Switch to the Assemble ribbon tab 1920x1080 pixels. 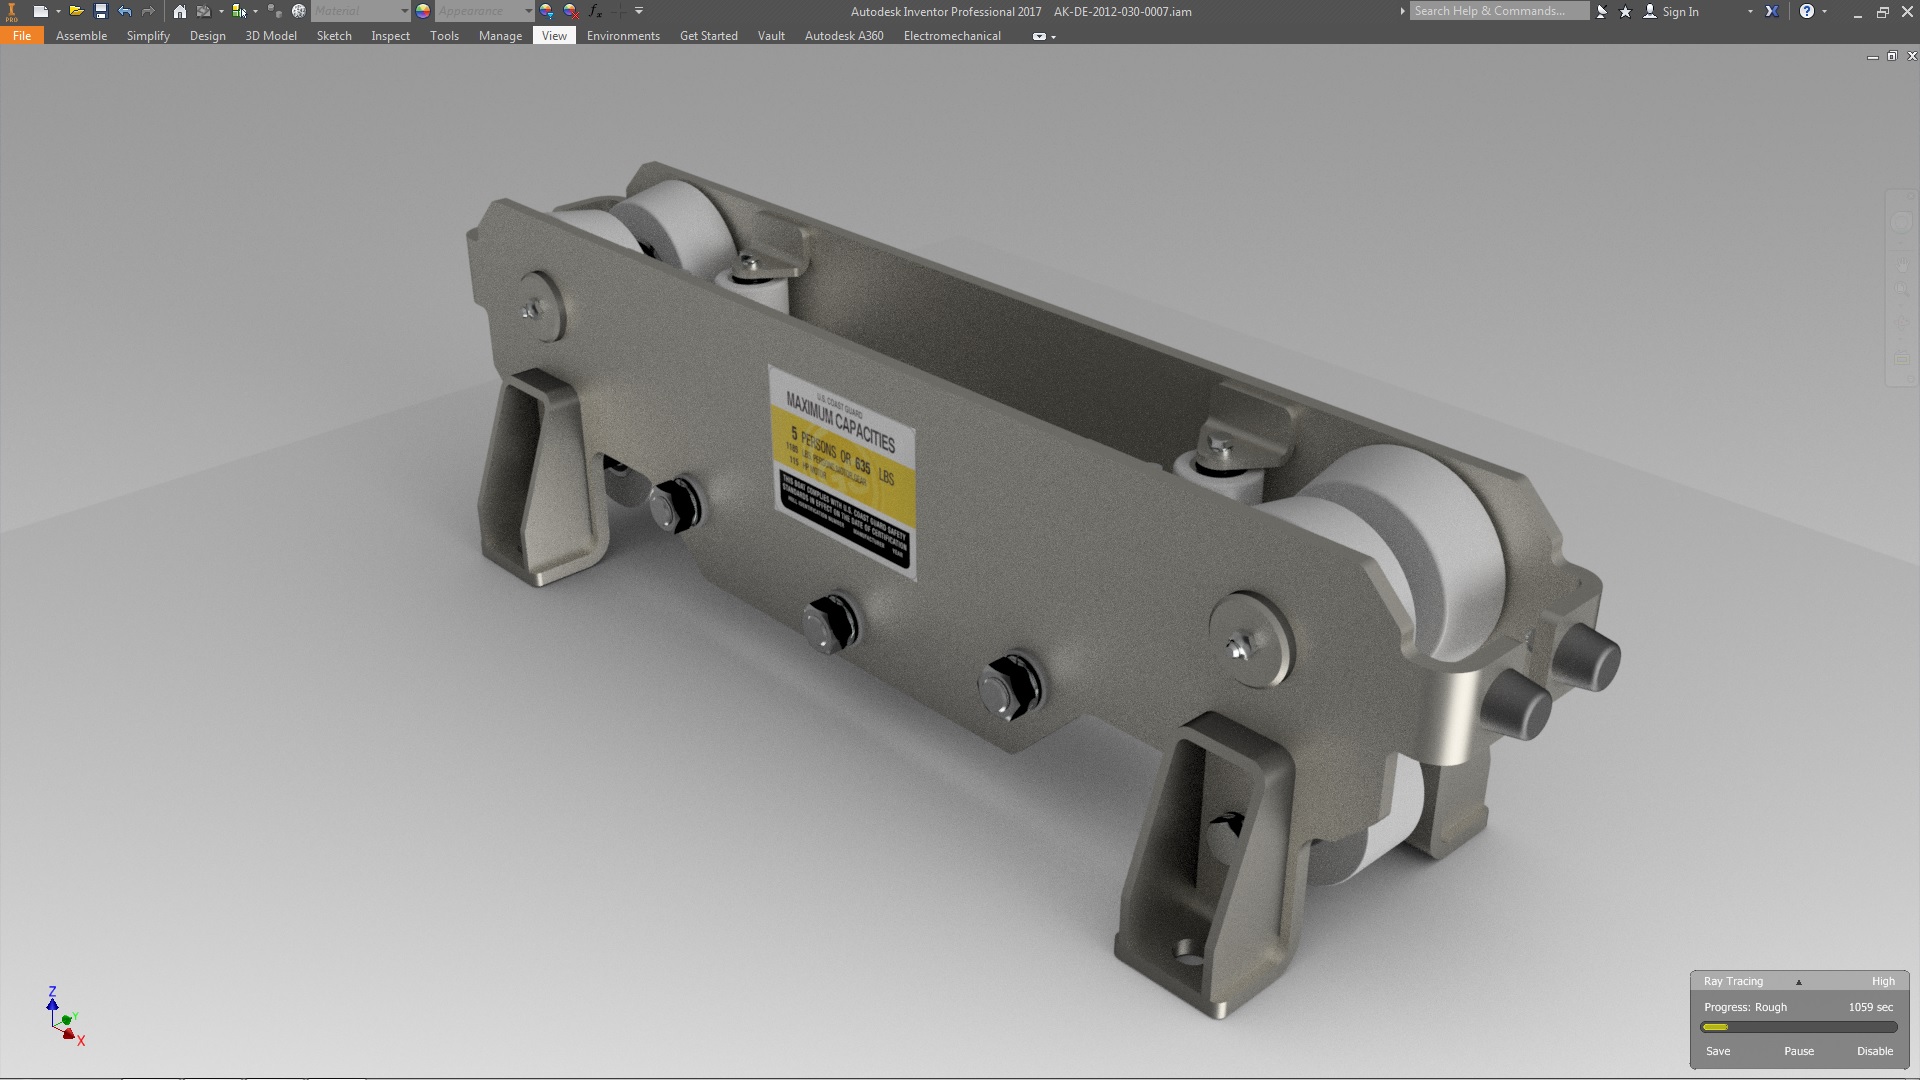[81, 35]
